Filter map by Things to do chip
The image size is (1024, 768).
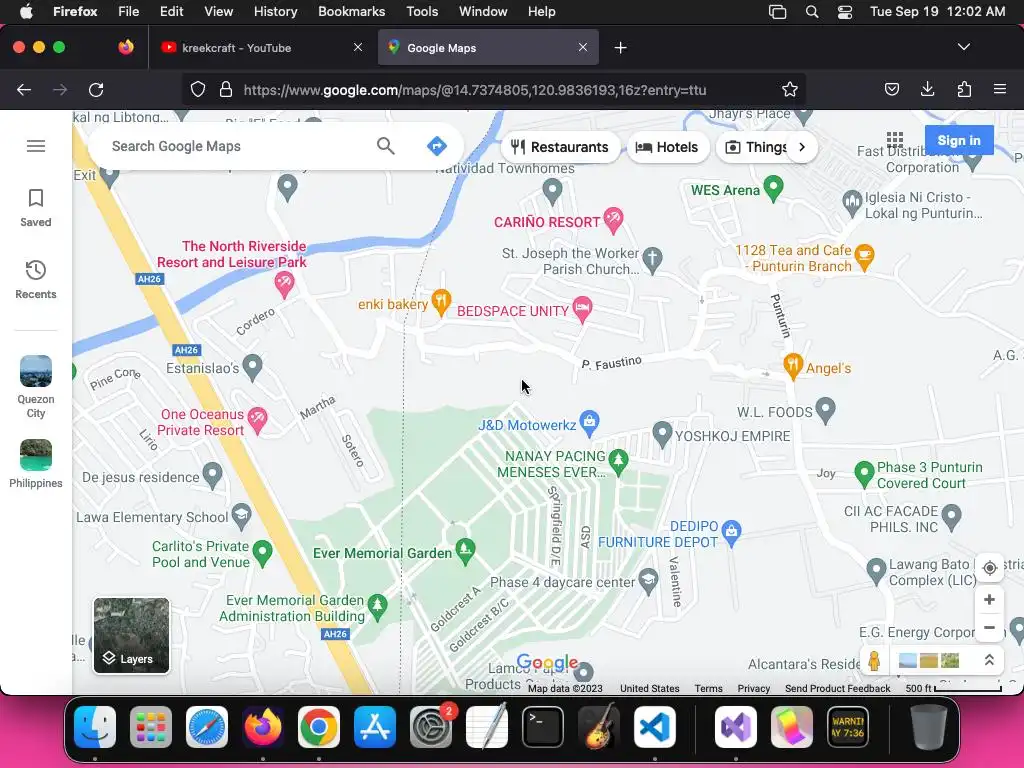(x=758, y=147)
